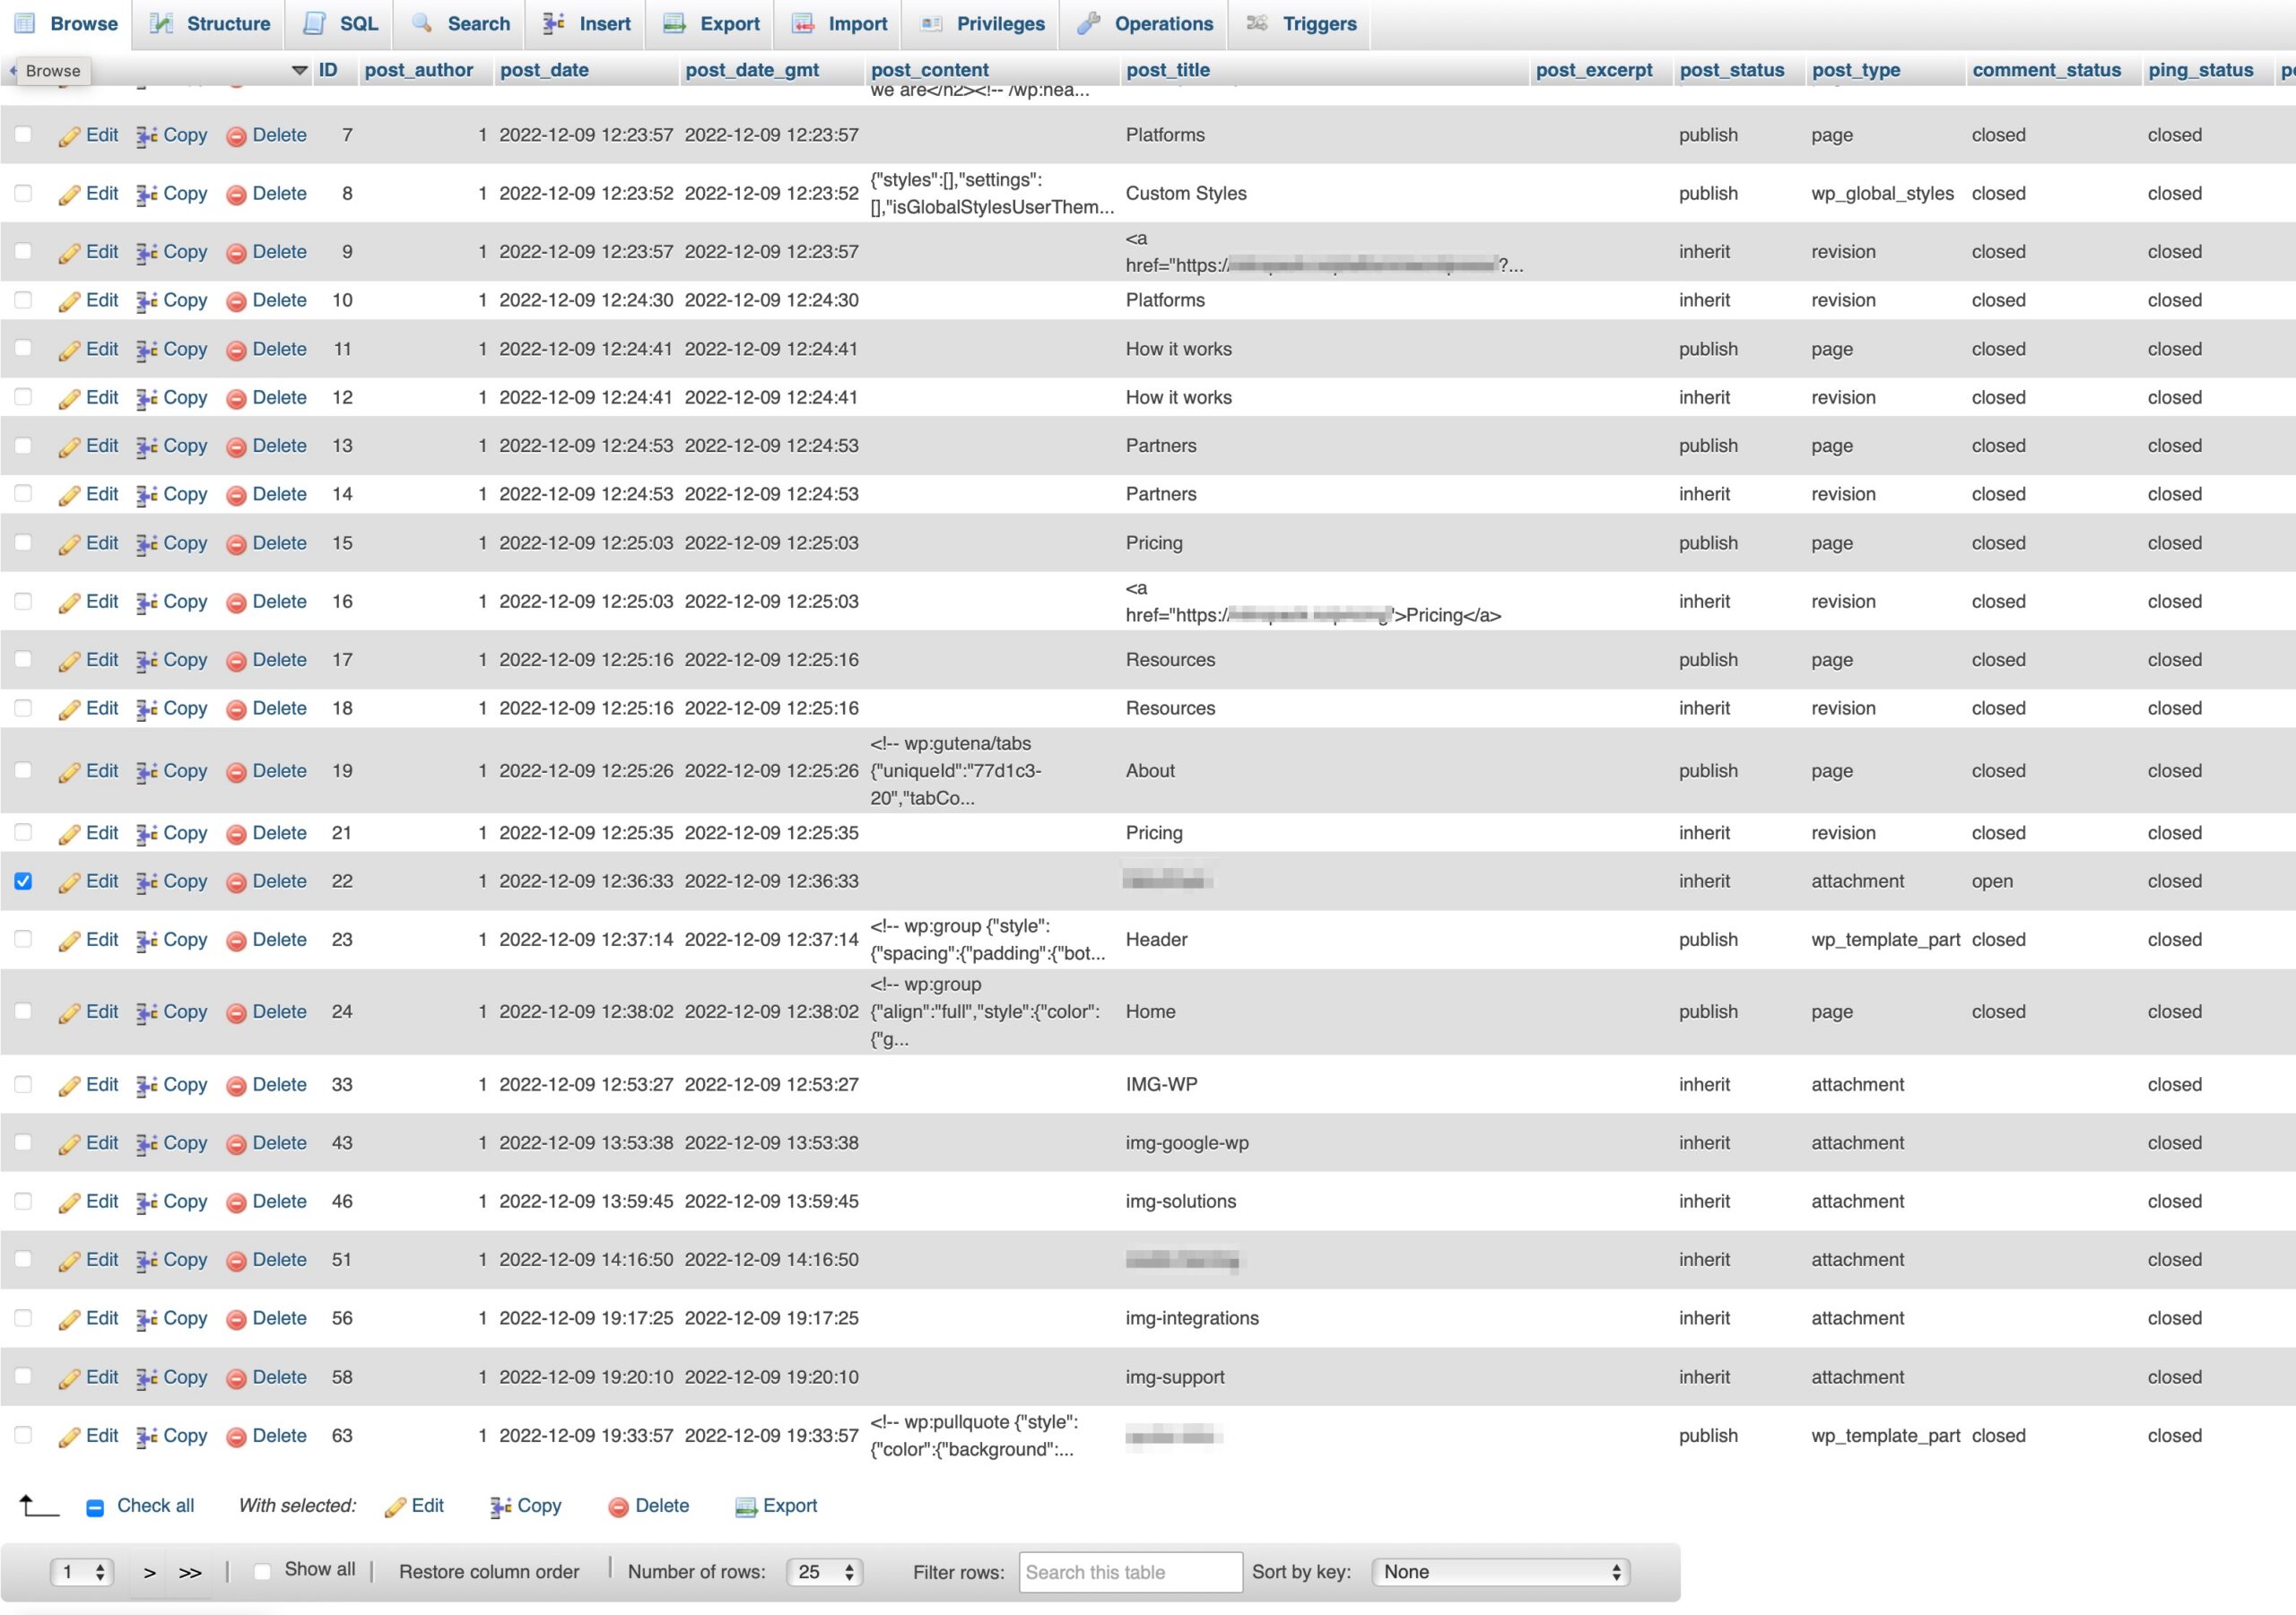Switch to the Export tab
Screen dimensions: 2296x1615
pos(711,24)
